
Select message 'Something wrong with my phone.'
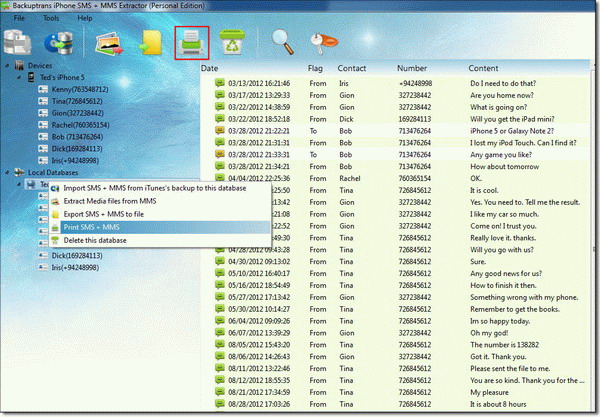(x=524, y=297)
